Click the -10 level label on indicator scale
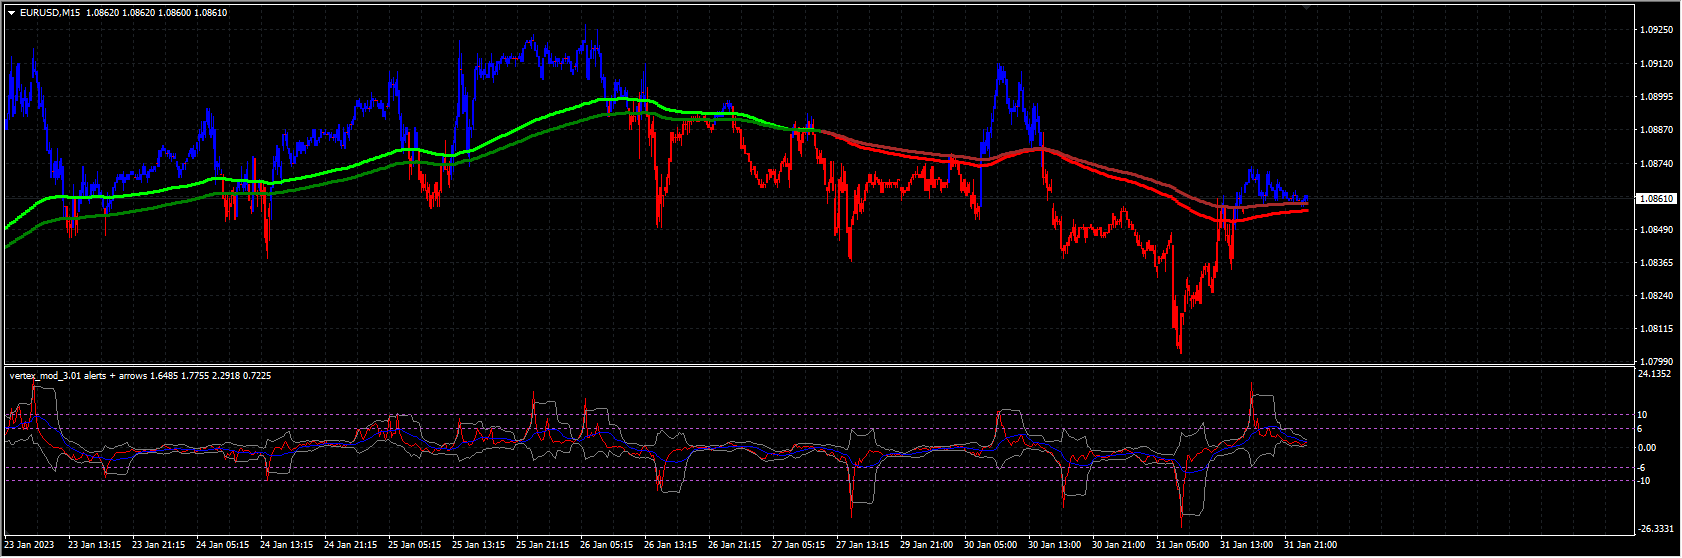This screenshot has height=558, width=1682. coord(1644,481)
